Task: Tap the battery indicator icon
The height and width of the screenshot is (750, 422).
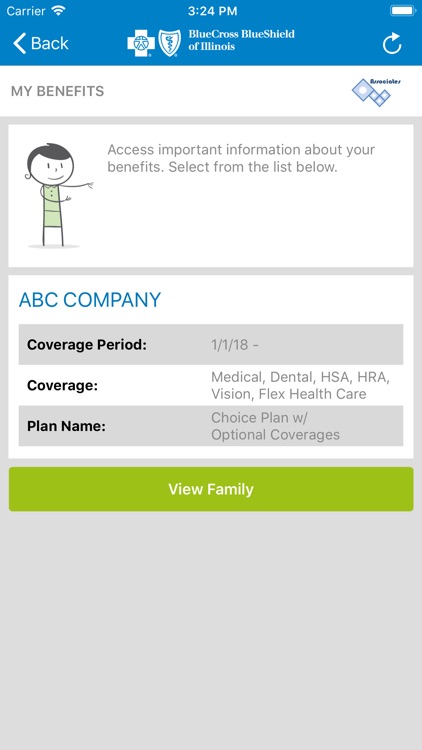Action: pos(402,11)
